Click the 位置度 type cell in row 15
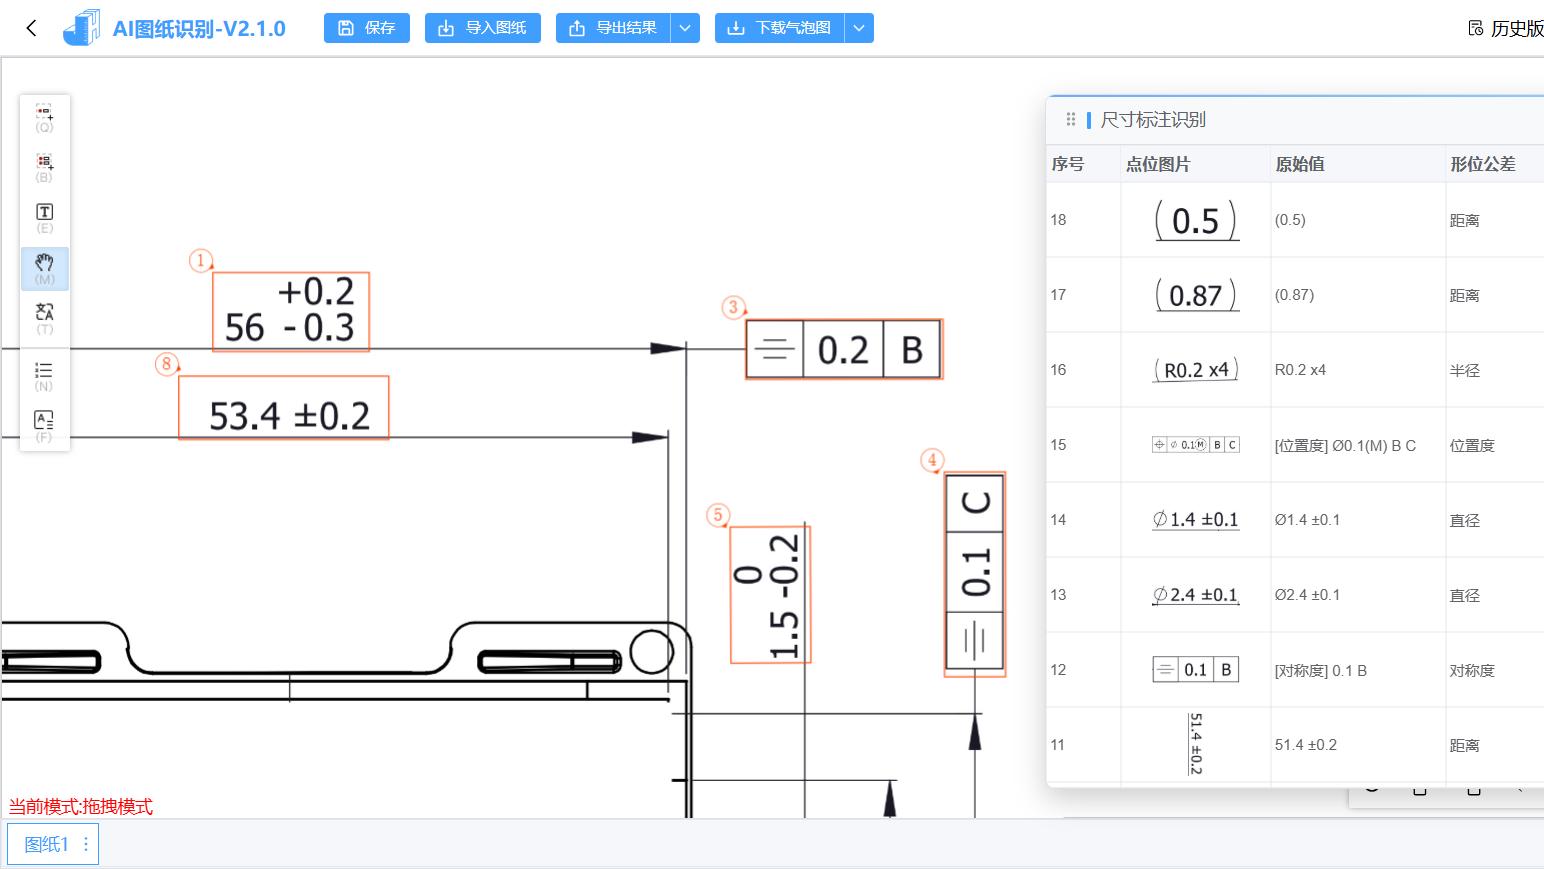Viewport: 1544px width, 869px height. click(x=1472, y=445)
